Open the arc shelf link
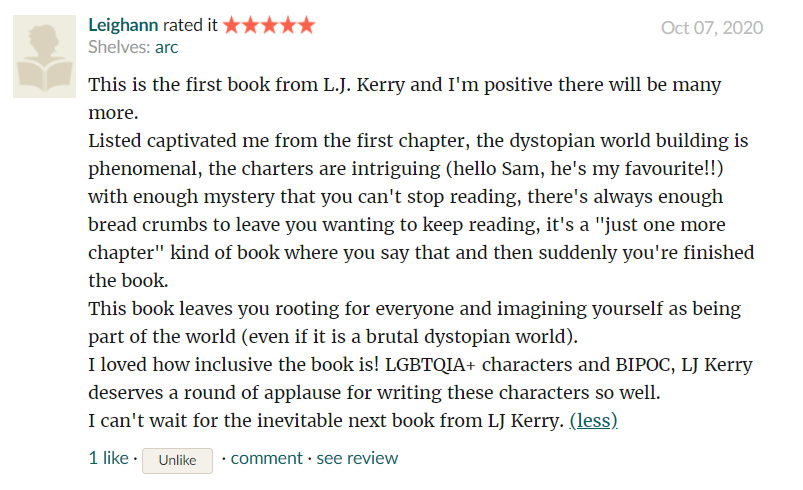 click(x=166, y=47)
